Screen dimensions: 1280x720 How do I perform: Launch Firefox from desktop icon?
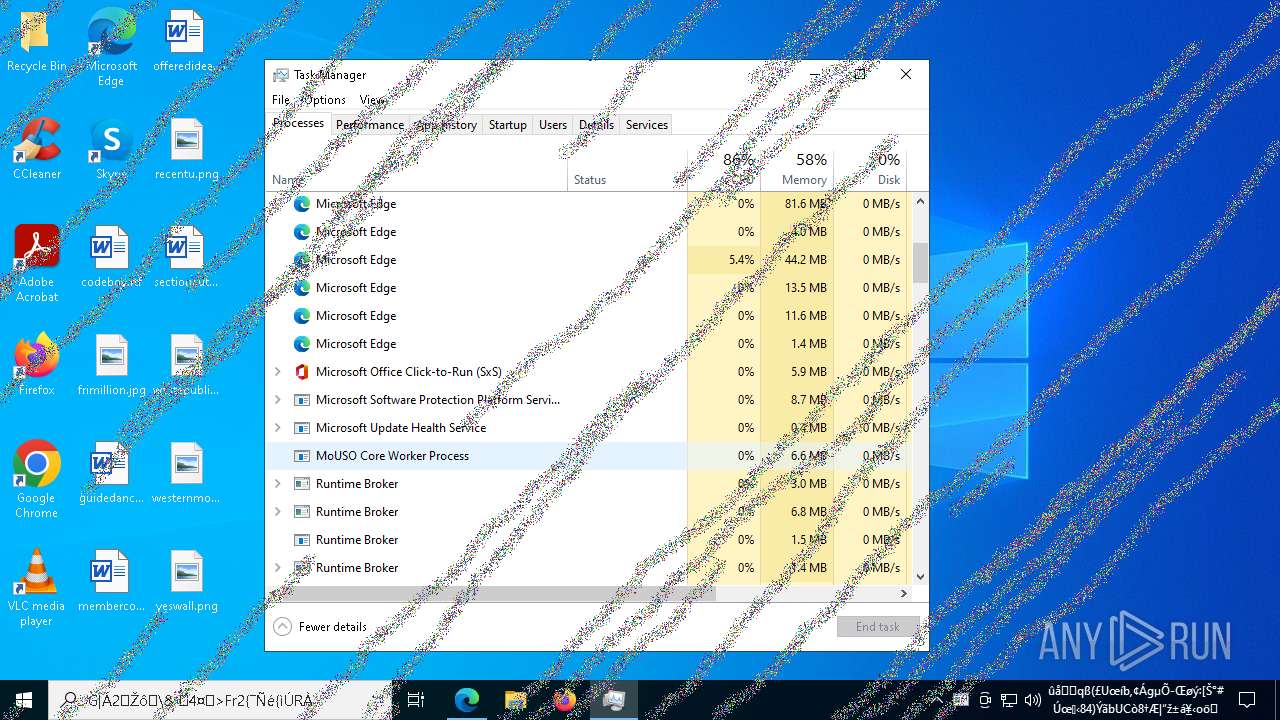pyautogui.click(x=37, y=365)
